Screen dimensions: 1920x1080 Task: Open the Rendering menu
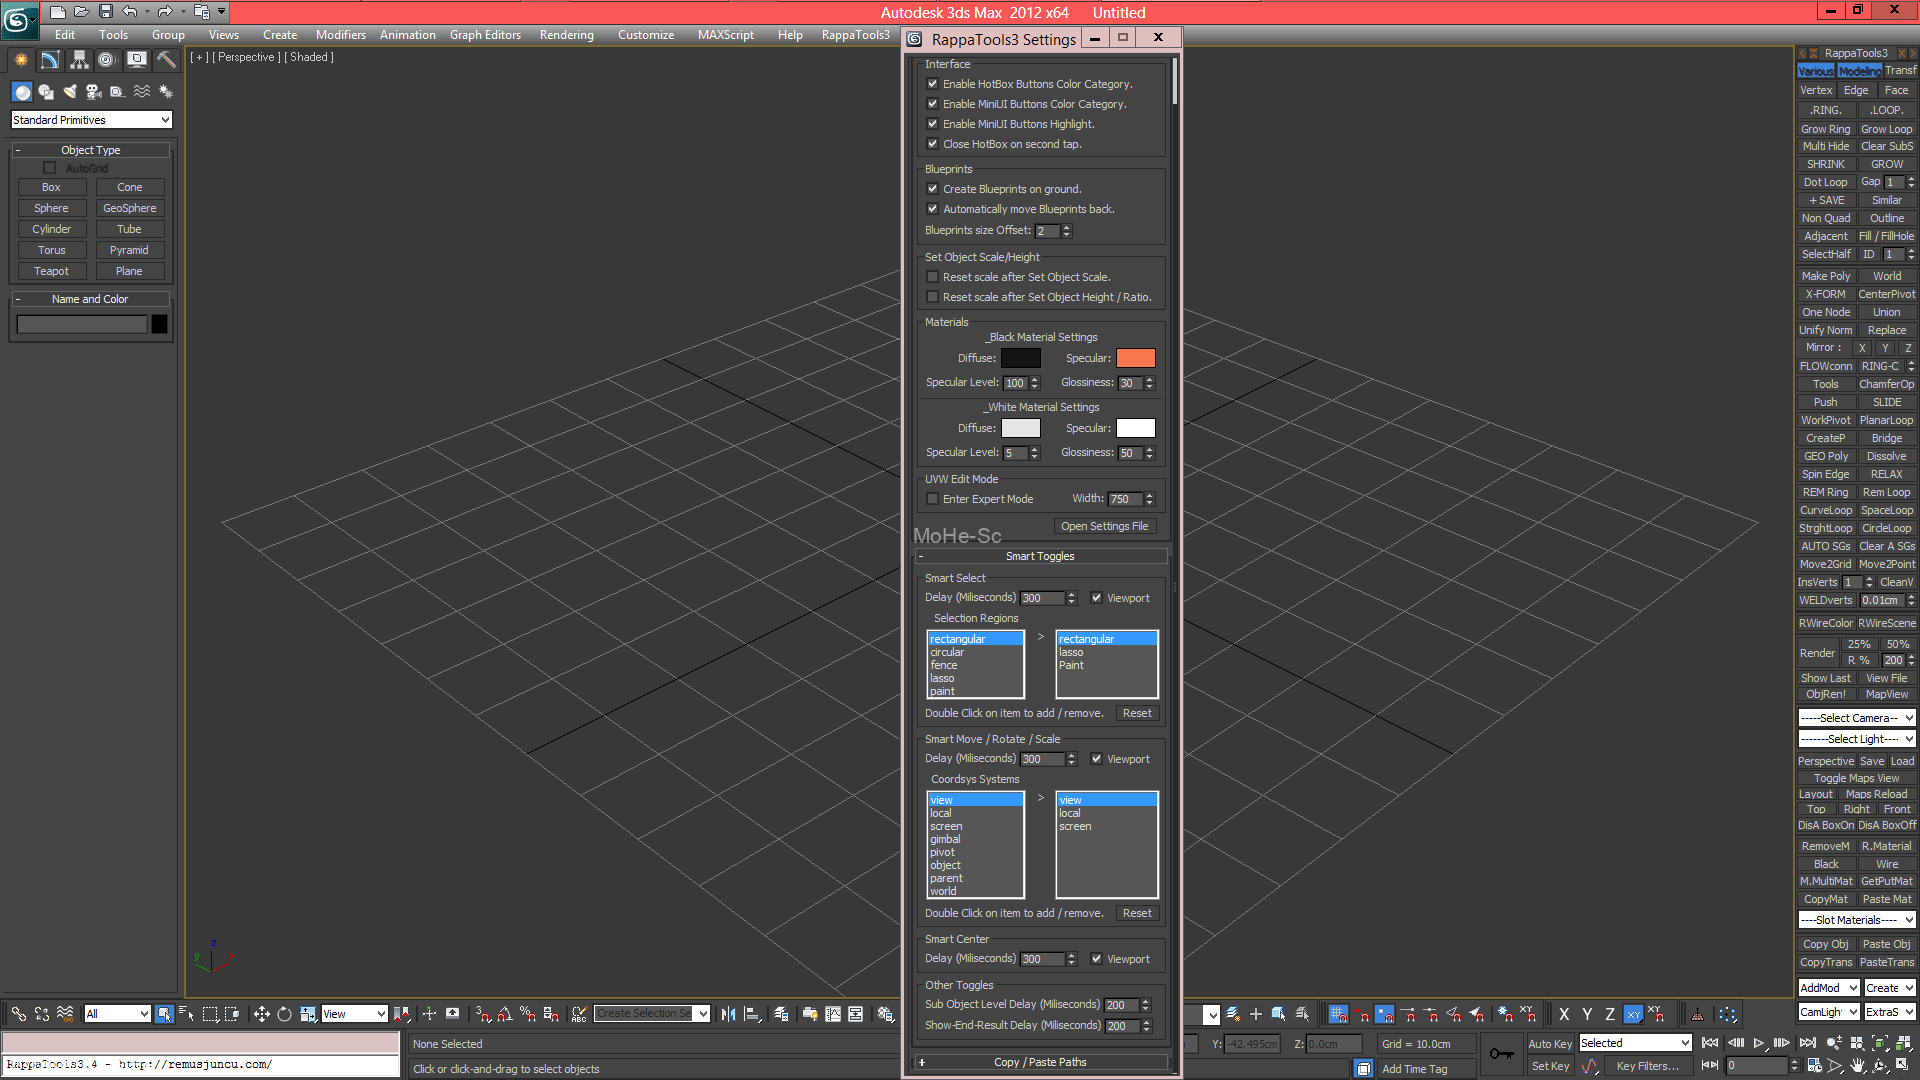[566, 35]
